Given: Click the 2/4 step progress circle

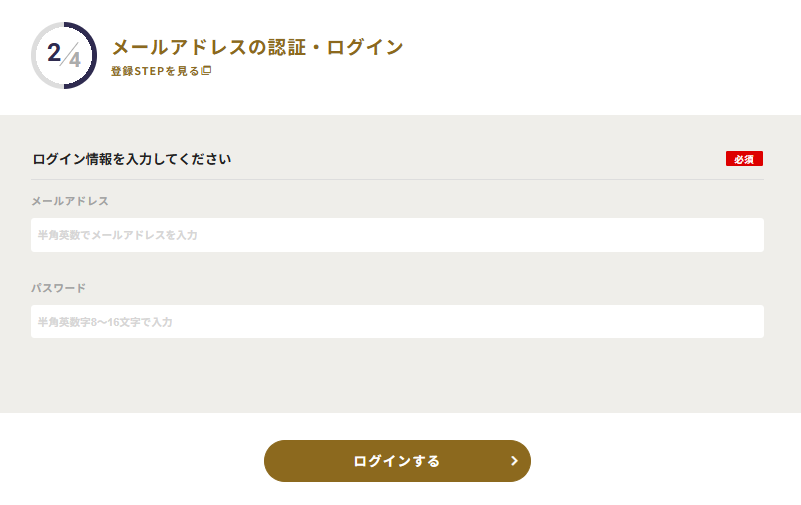Looking at the screenshot, I should [x=64, y=55].
